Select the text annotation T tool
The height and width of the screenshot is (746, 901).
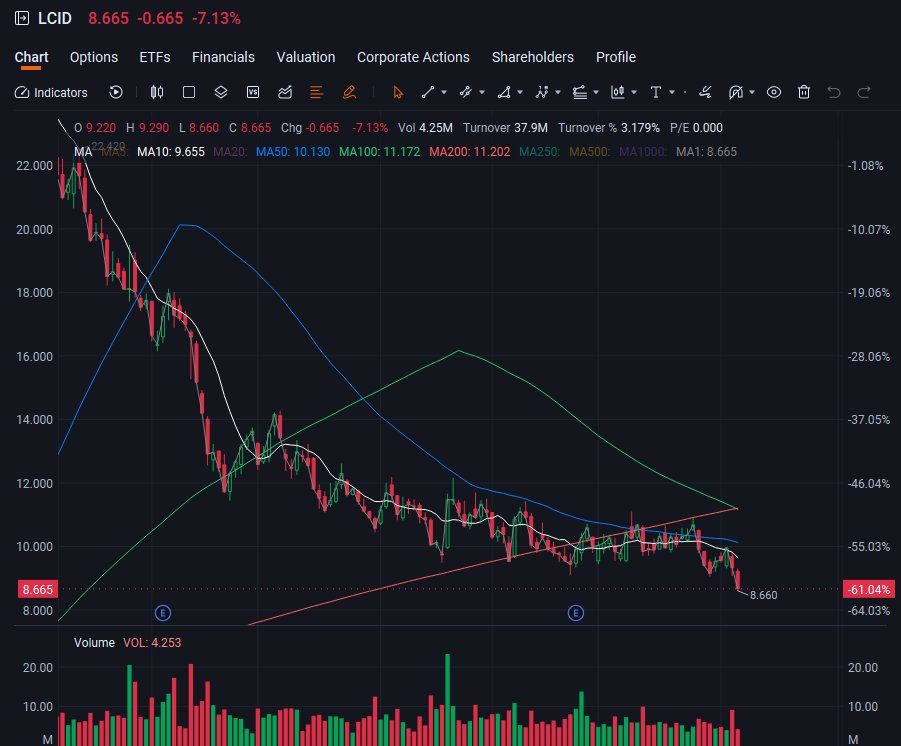656,92
